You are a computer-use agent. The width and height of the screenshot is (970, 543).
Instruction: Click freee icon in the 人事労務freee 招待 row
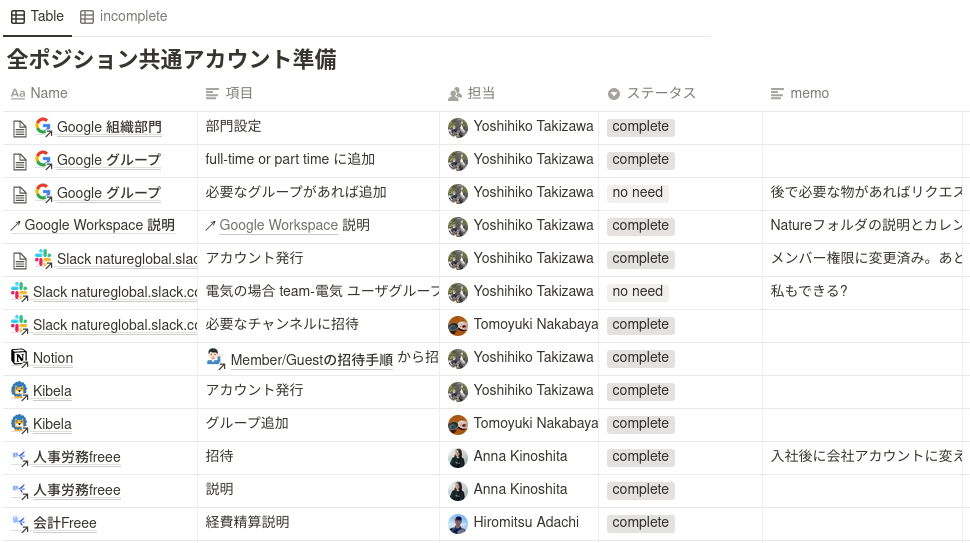20,458
